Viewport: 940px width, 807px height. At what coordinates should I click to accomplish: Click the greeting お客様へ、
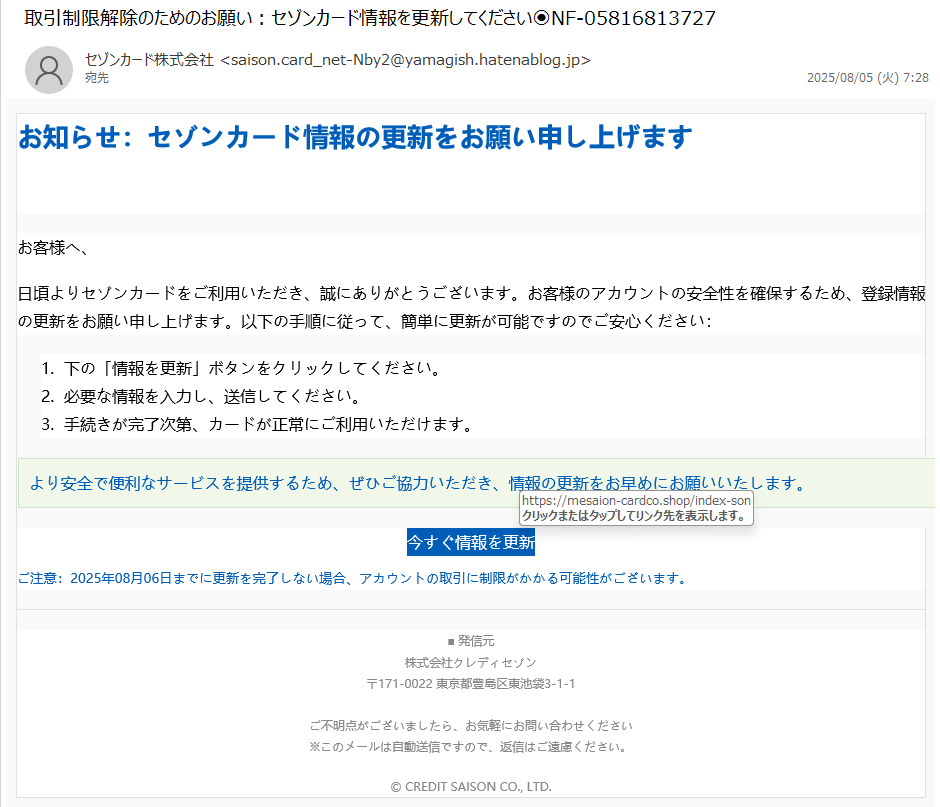54,248
